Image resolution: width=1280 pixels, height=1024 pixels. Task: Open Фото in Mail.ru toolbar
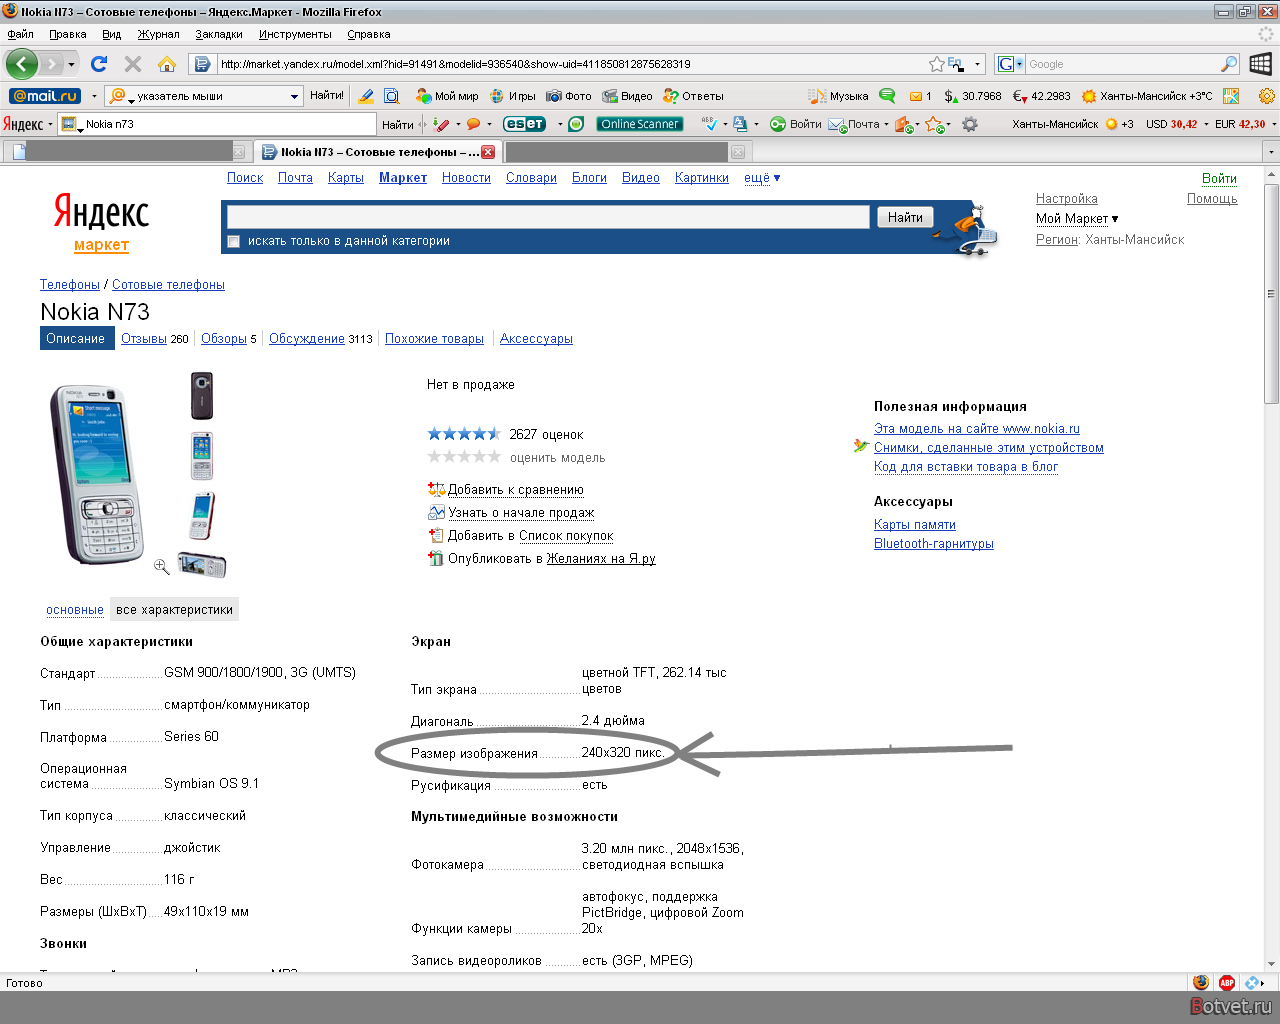(x=569, y=96)
